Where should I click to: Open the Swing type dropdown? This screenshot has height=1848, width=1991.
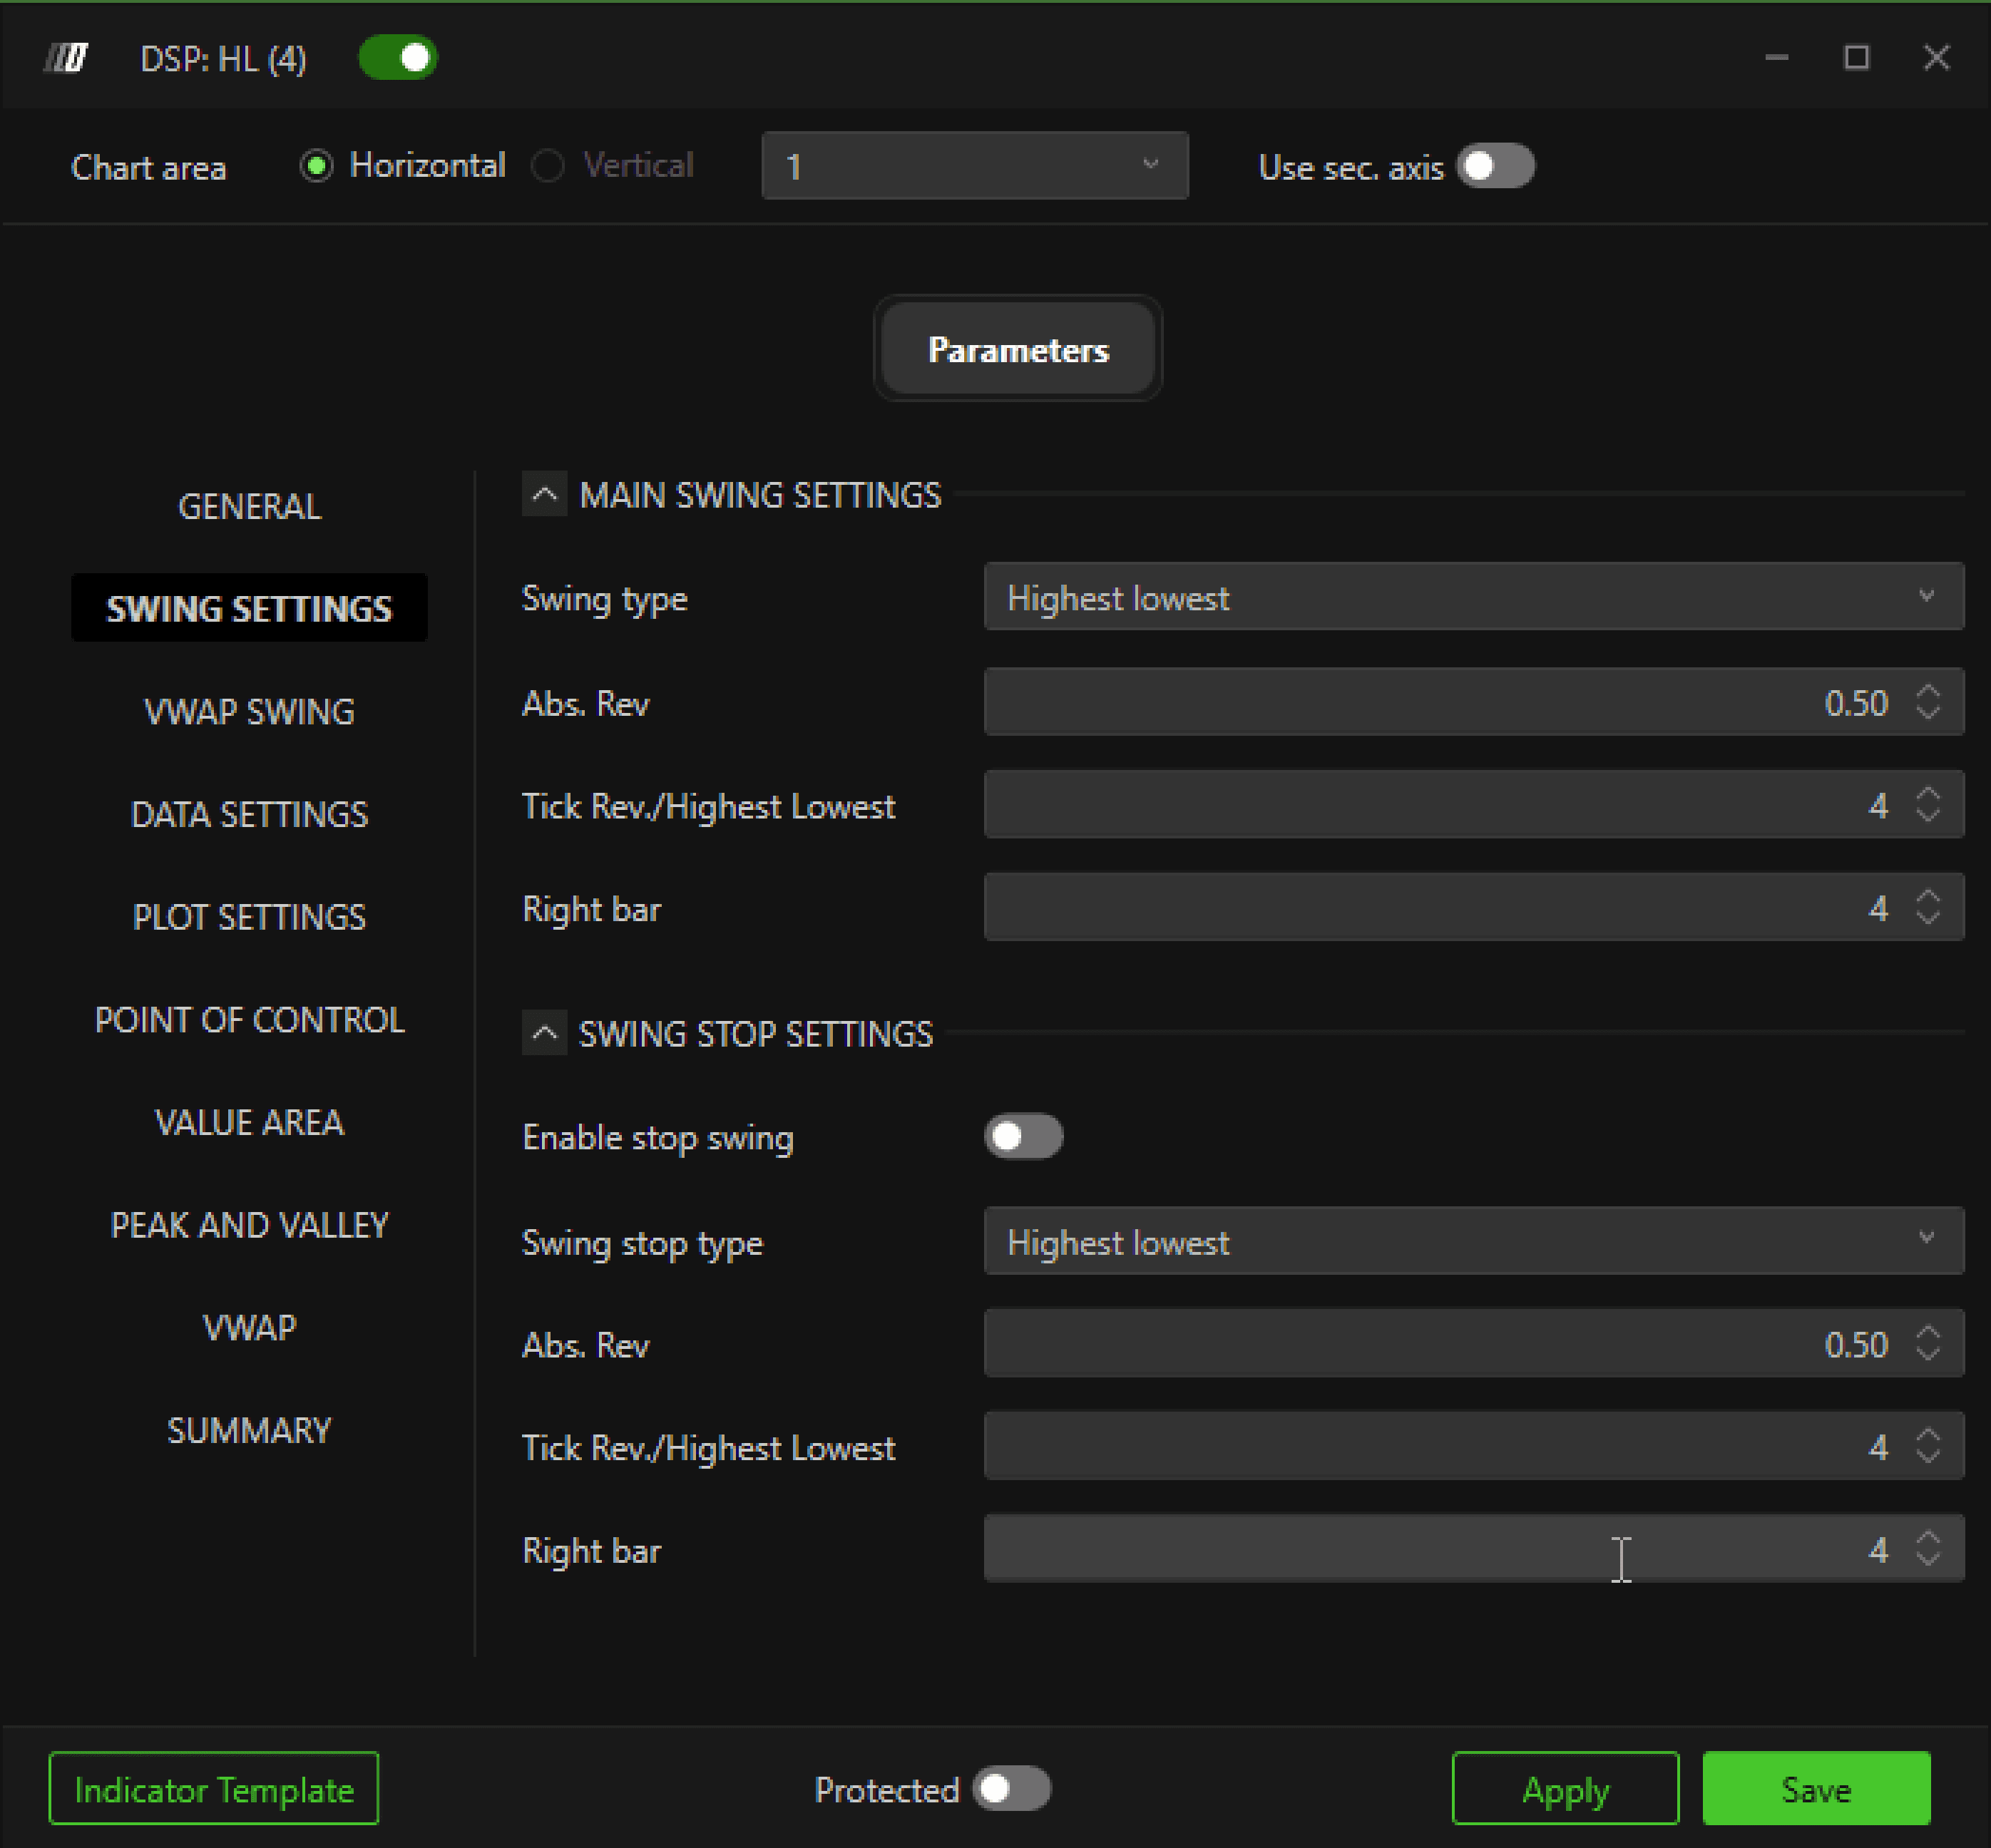(x=1473, y=597)
